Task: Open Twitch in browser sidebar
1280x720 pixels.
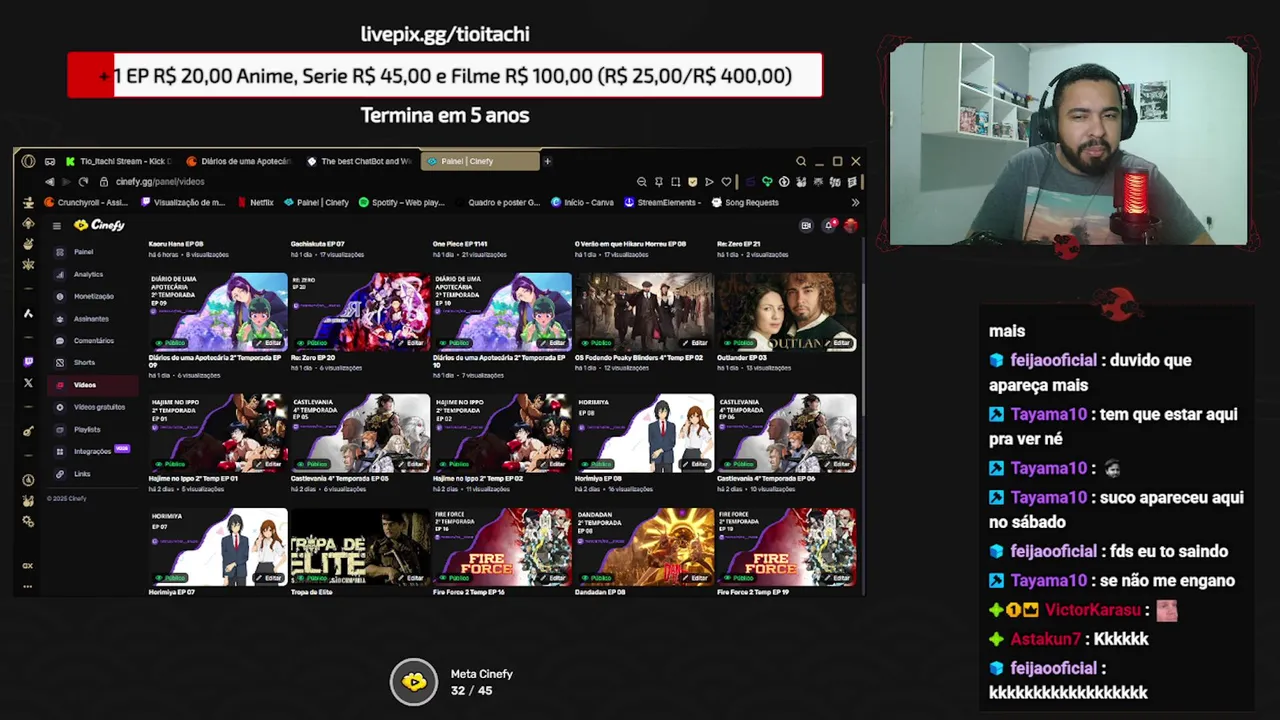Action: [28, 362]
